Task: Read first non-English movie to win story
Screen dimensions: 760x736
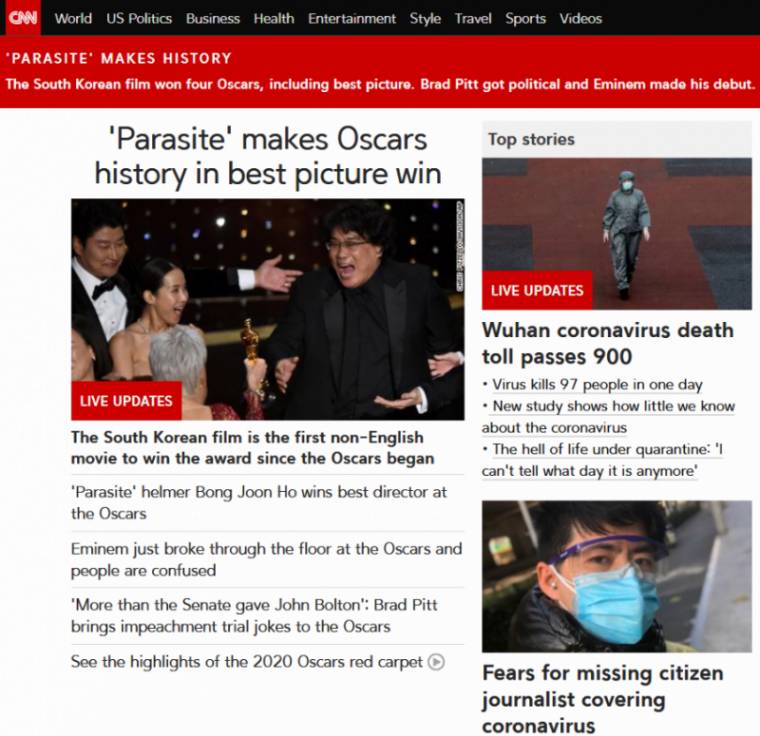Action: click(x=253, y=448)
